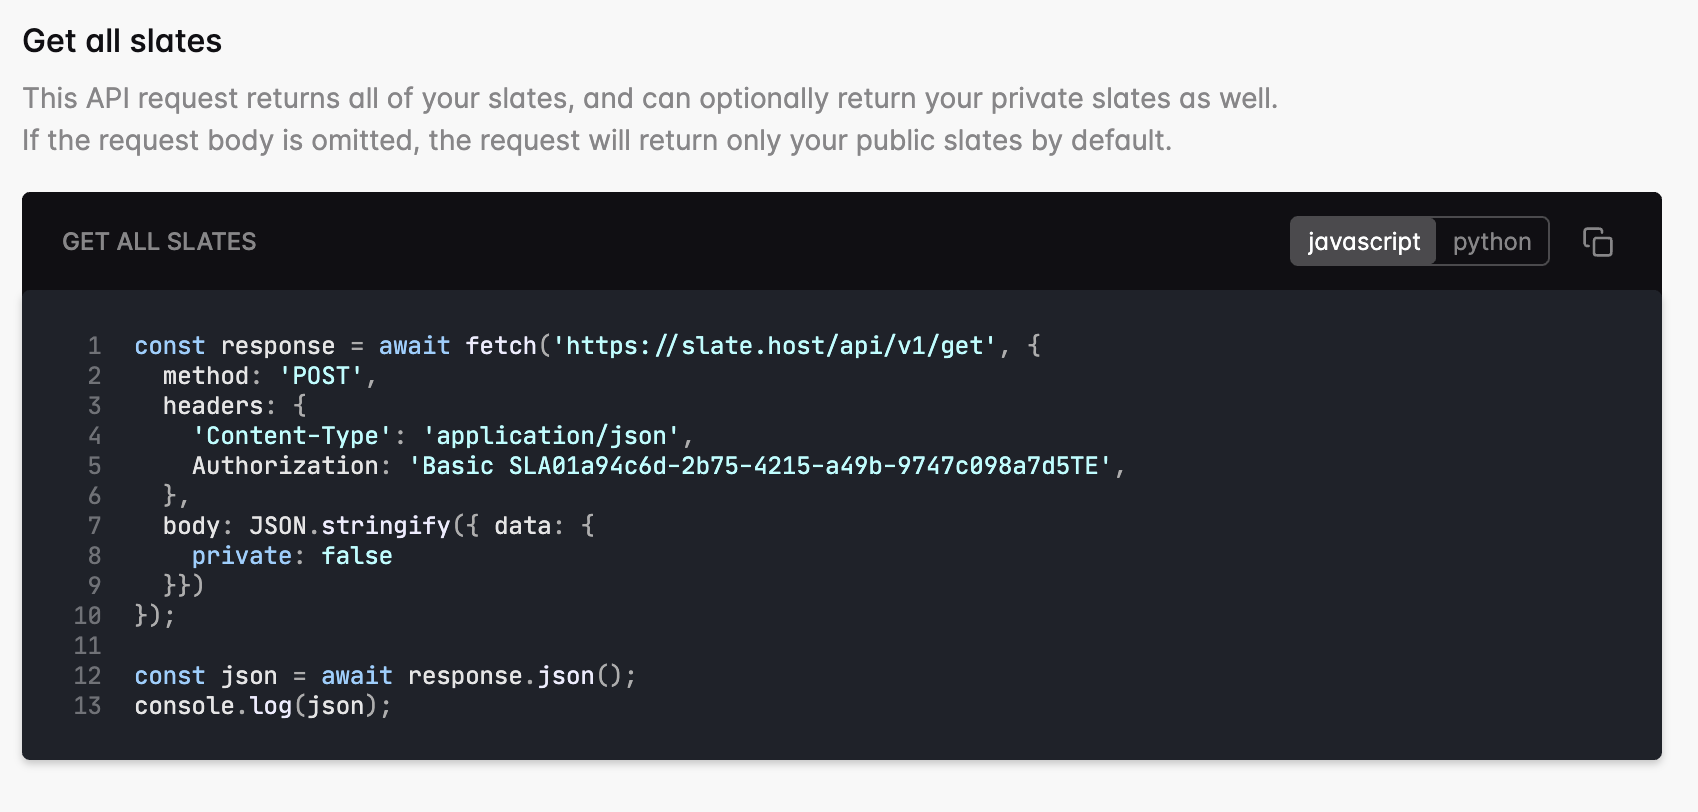Click the console.log(json) statement
Screen dimensions: 1698x812
pos(263,706)
